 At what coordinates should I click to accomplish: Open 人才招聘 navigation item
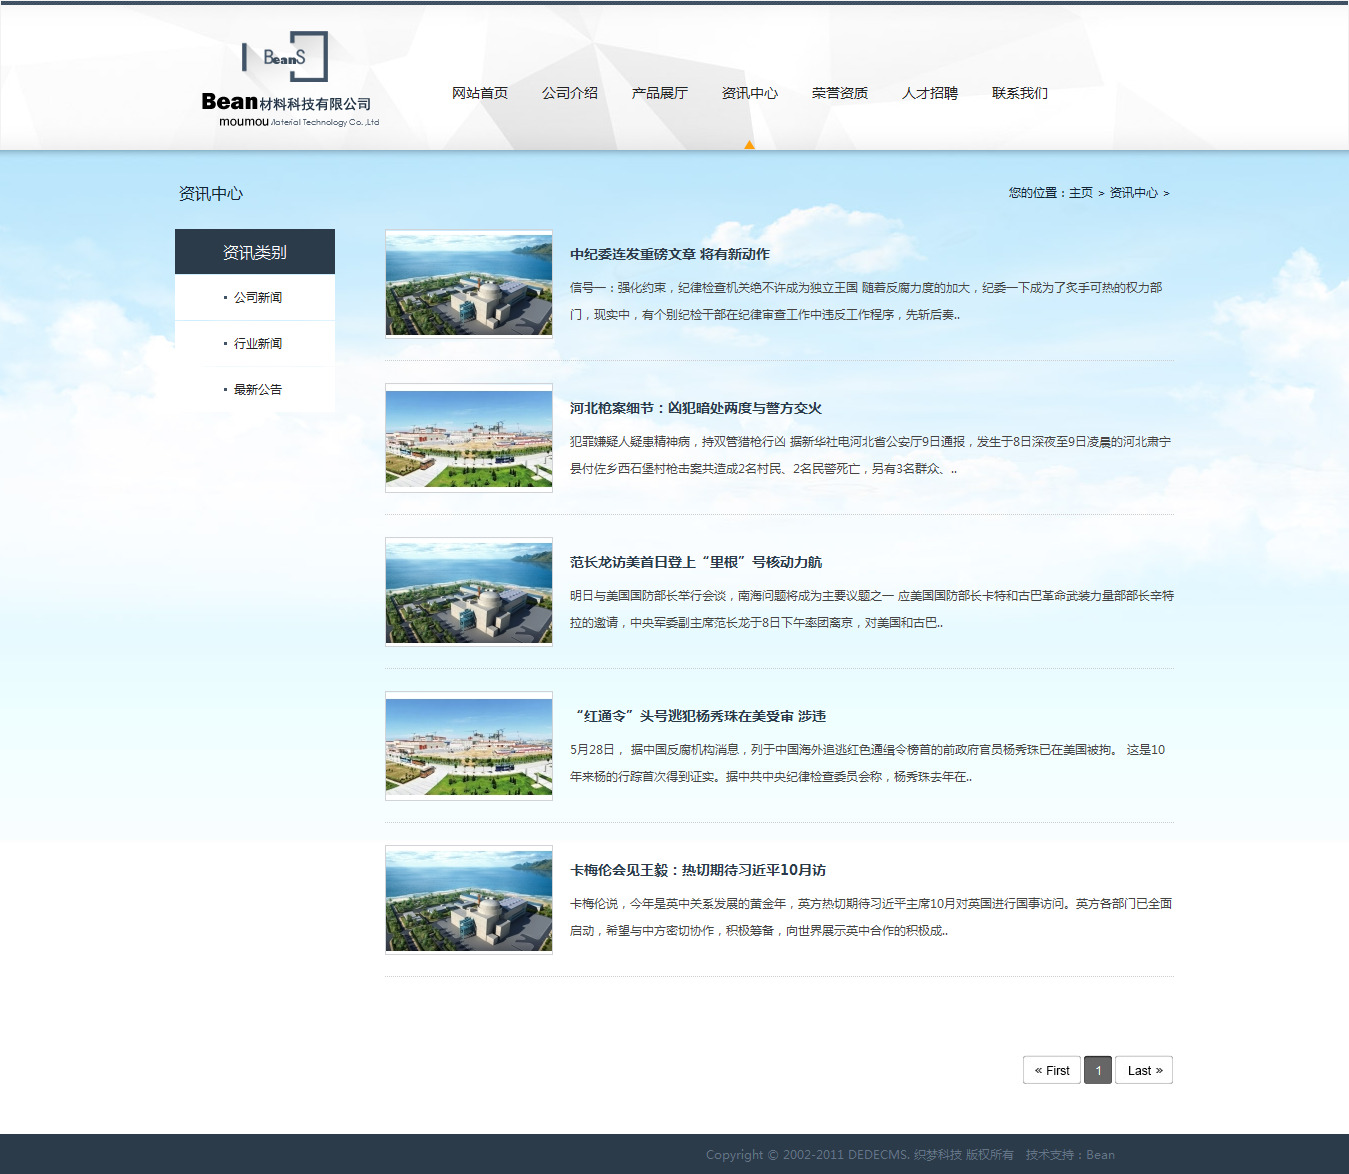[930, 93]
